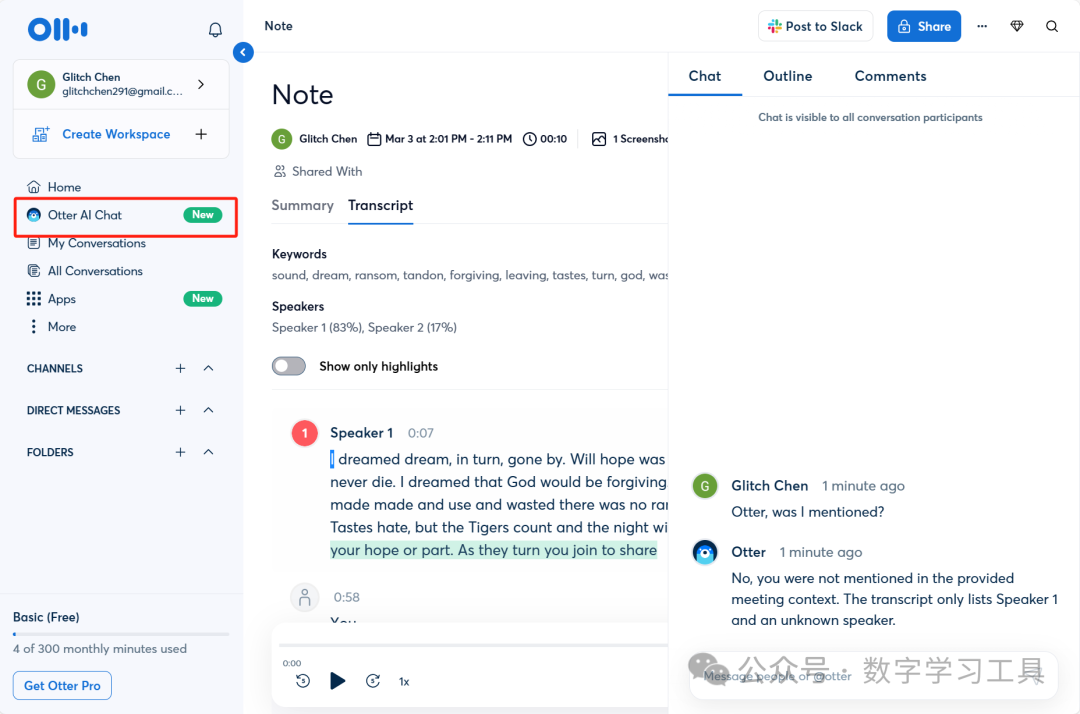Rewind five seconds

303,681
